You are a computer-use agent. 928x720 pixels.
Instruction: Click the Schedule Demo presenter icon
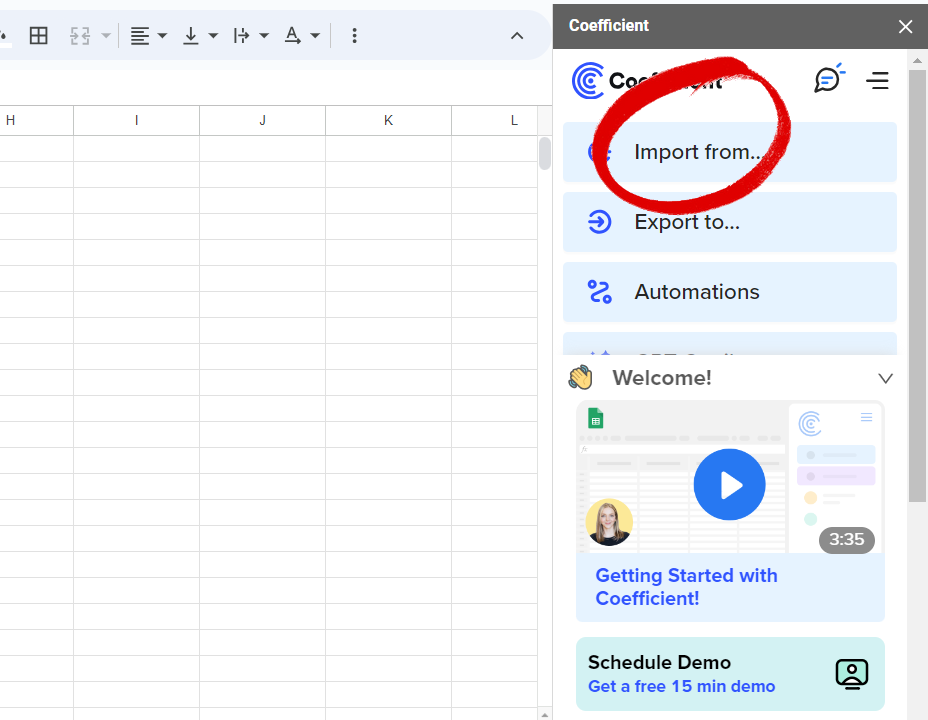[x=852, y=674]
